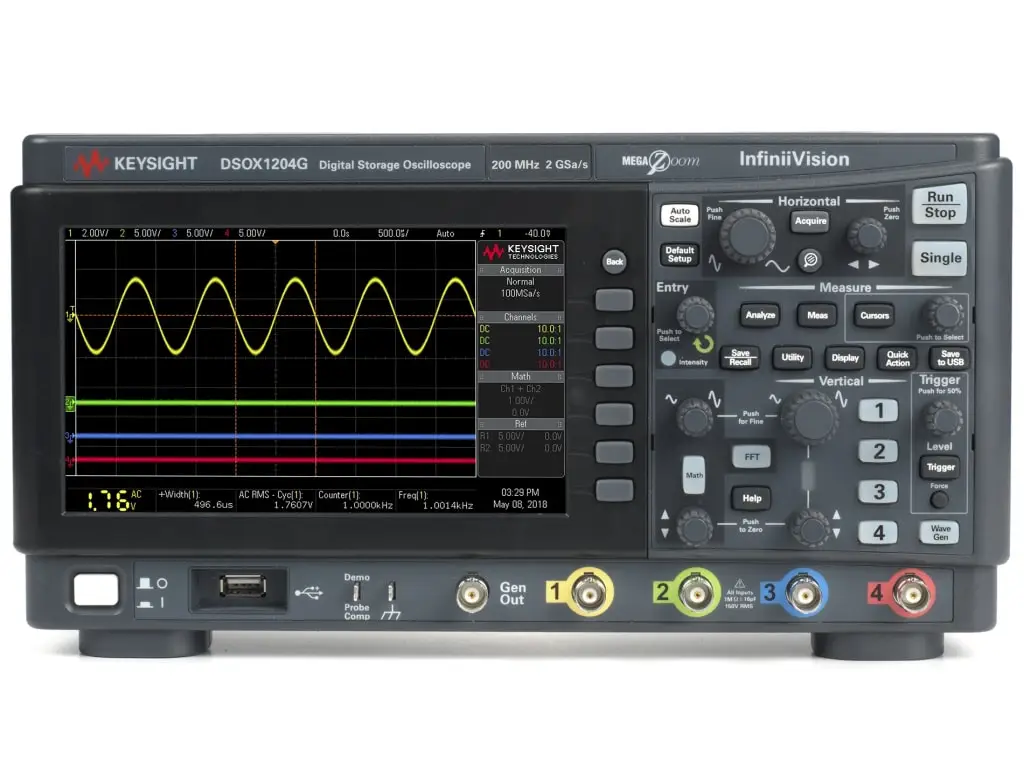Tap the '500.0s/' timebase readout

tap(392, 233)
